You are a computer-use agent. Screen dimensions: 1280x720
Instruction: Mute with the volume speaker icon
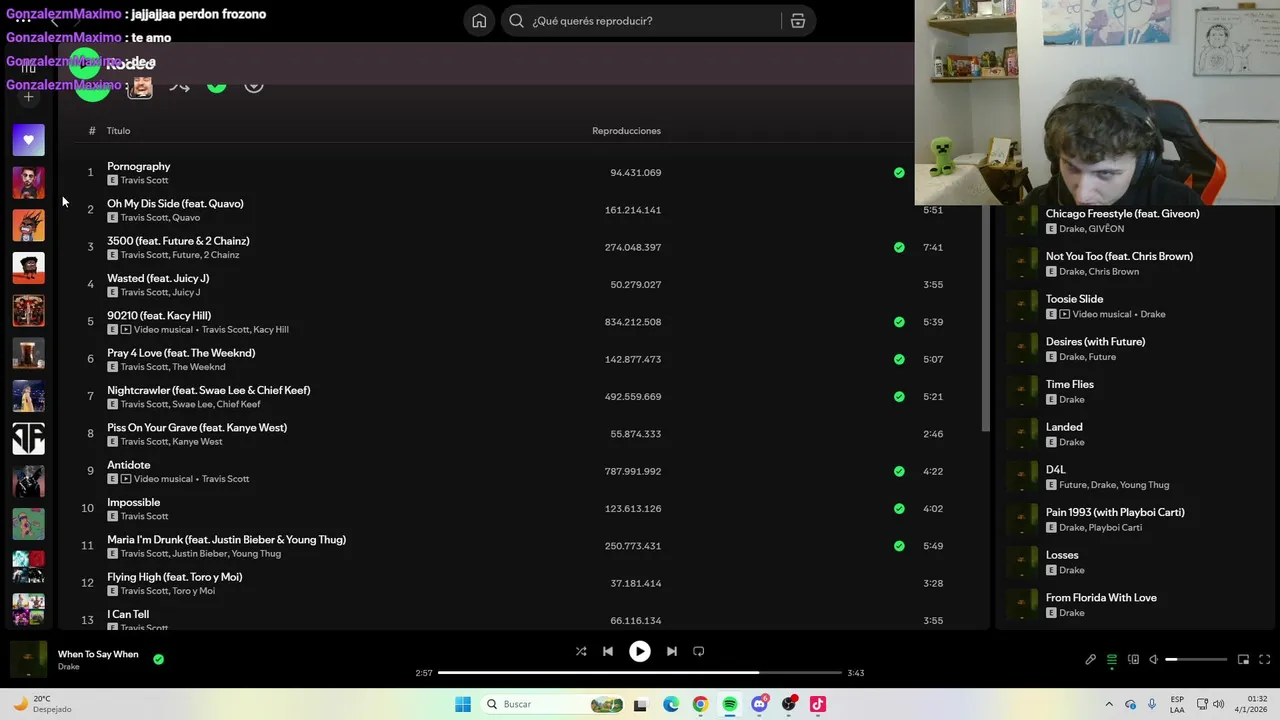coord(1153,660)
